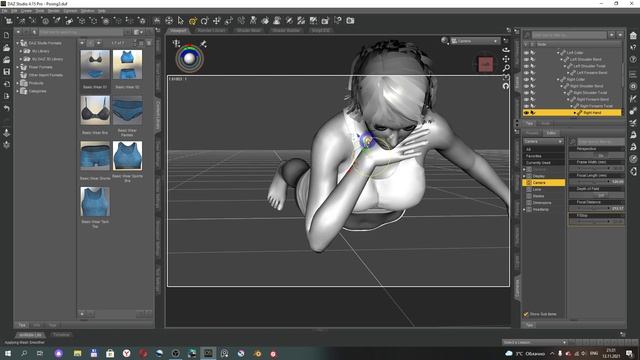Click the Render camera icon in toolbar
Viewport: 640px width, 360px height.
350,20
